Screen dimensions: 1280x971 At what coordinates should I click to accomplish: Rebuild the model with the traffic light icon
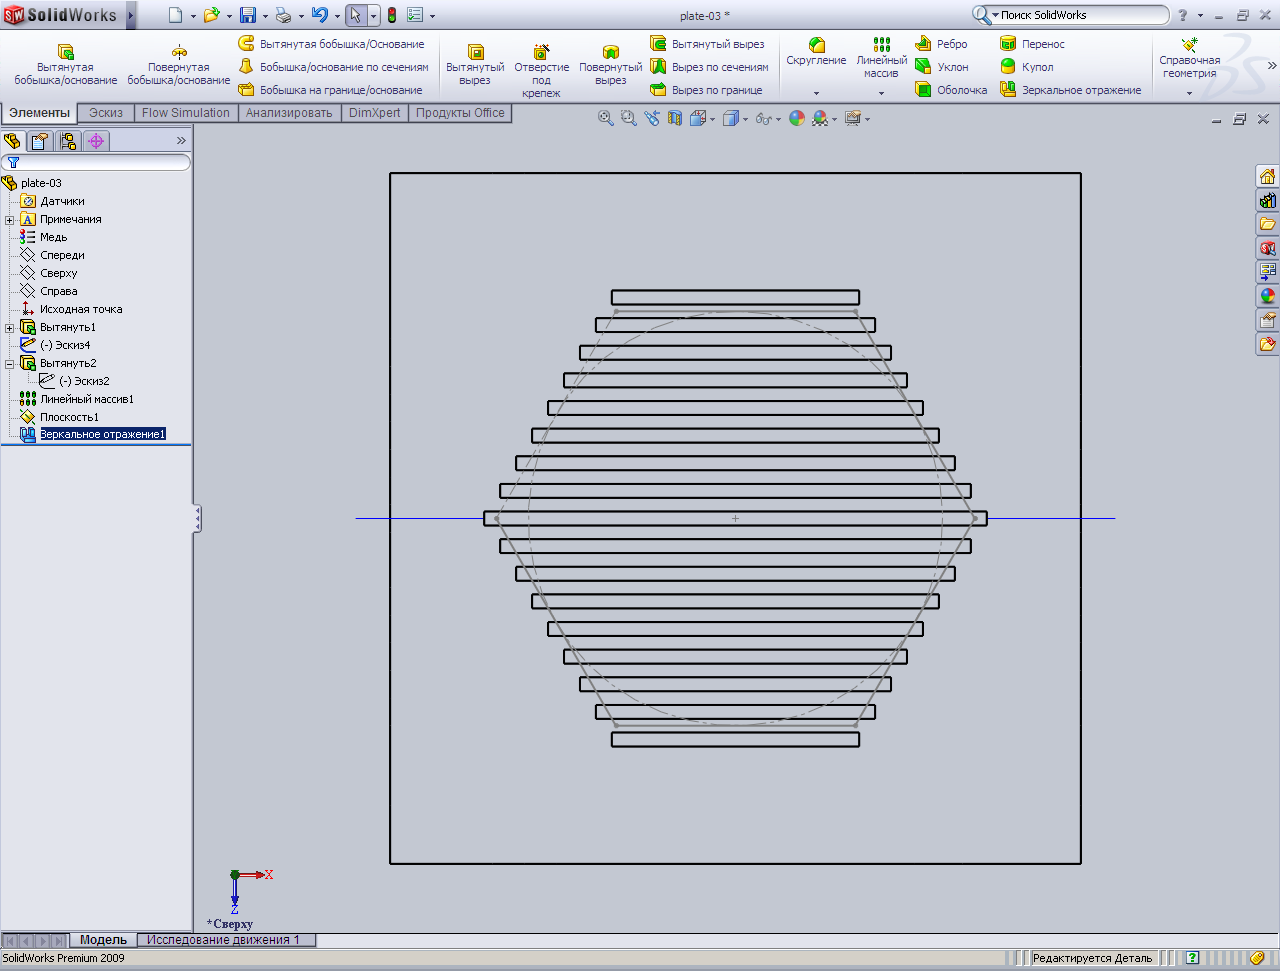[x=392, y=15]
